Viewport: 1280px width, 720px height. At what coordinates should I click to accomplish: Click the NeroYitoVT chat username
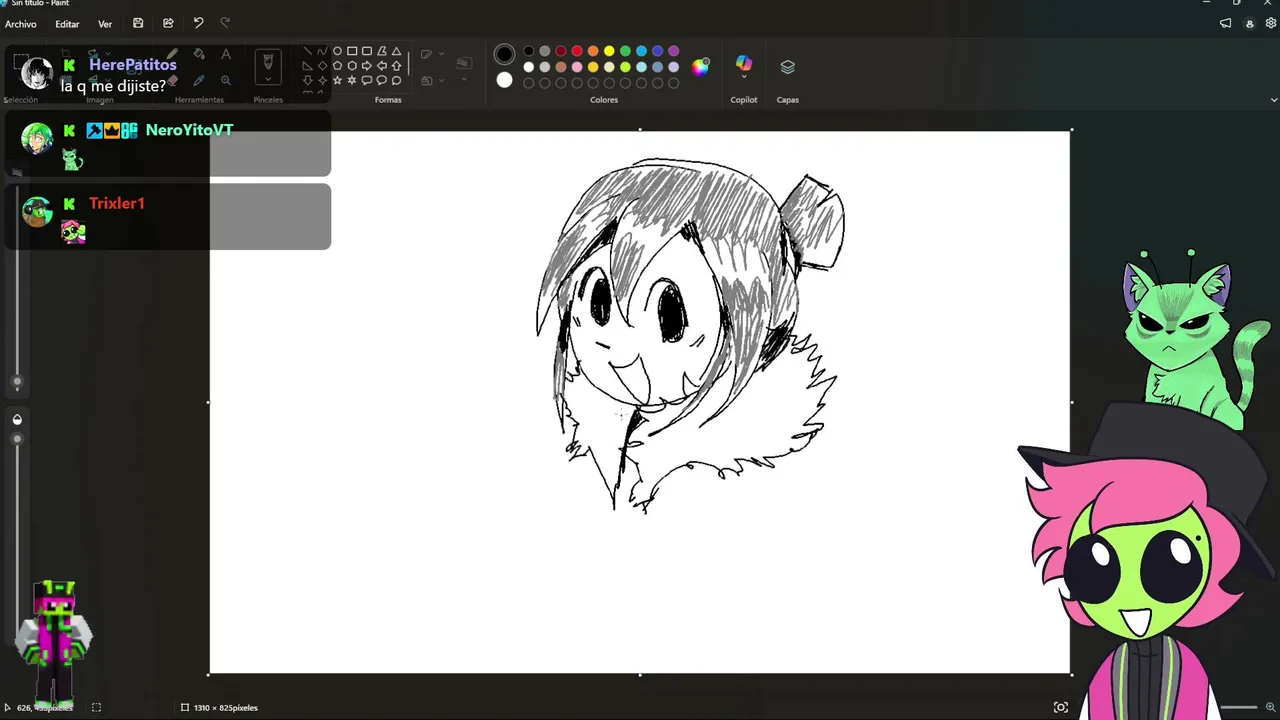[189, 130]
